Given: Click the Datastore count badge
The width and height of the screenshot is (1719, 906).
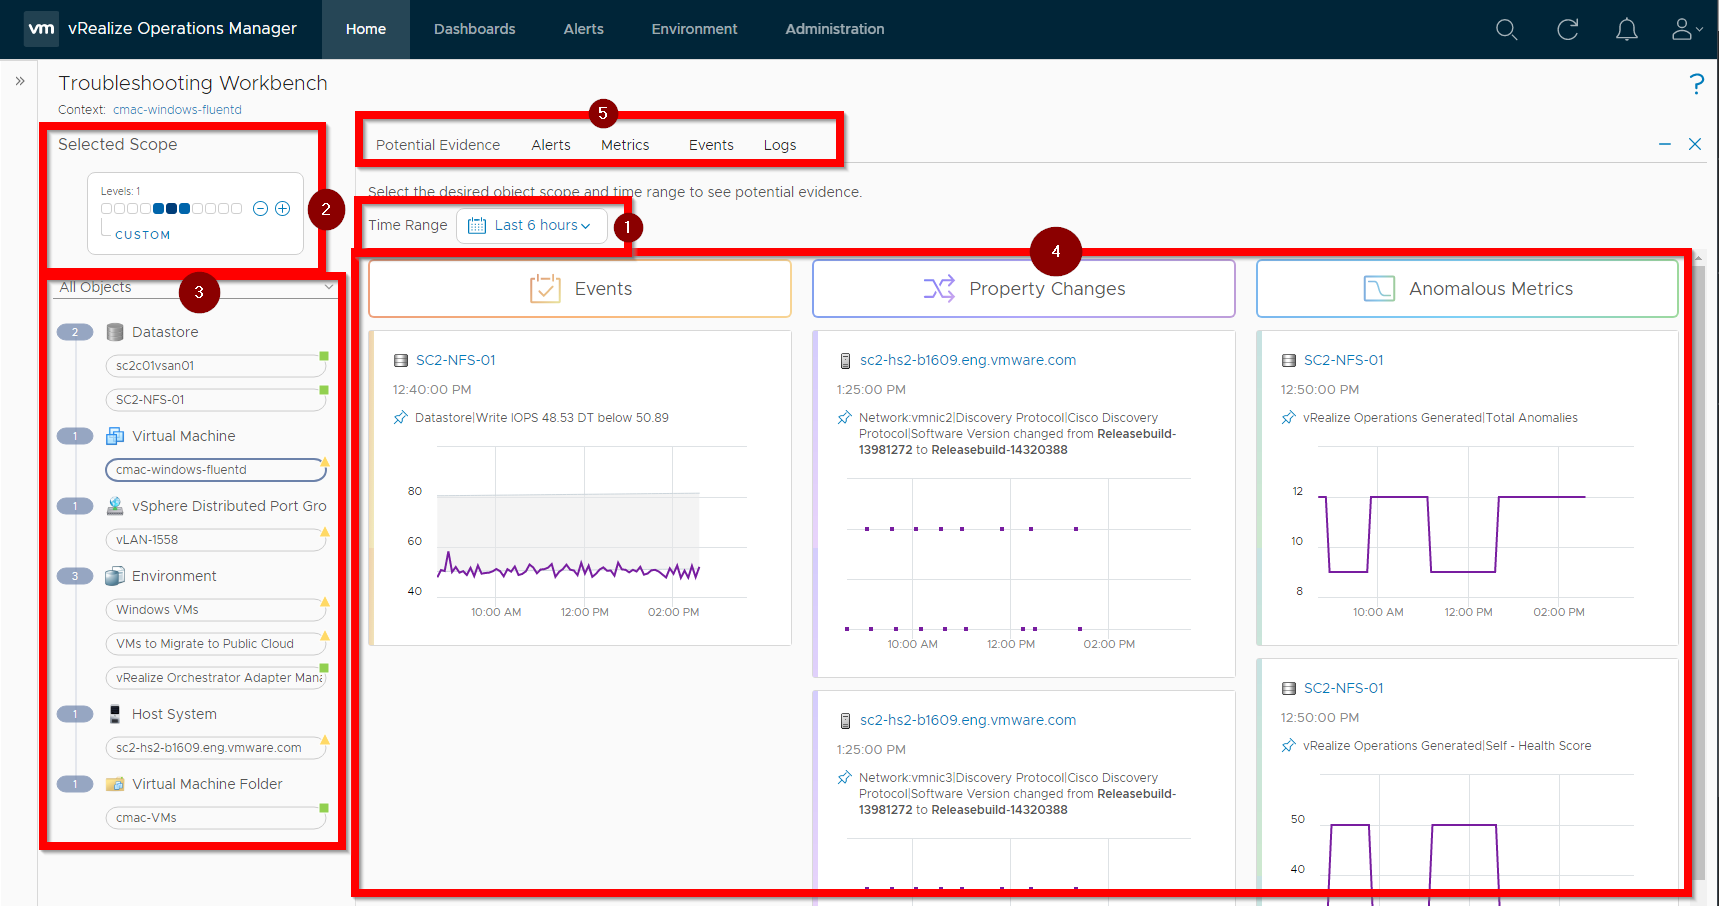Looking at the screenshot, I should (75, 332).
